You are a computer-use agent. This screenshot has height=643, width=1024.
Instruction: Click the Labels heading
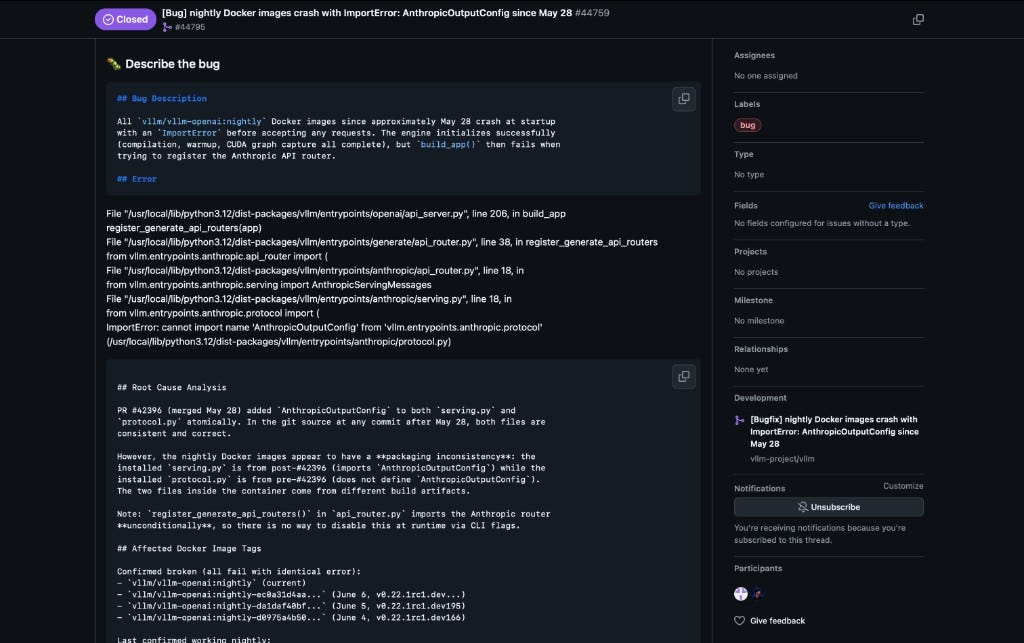coord(746,104)
